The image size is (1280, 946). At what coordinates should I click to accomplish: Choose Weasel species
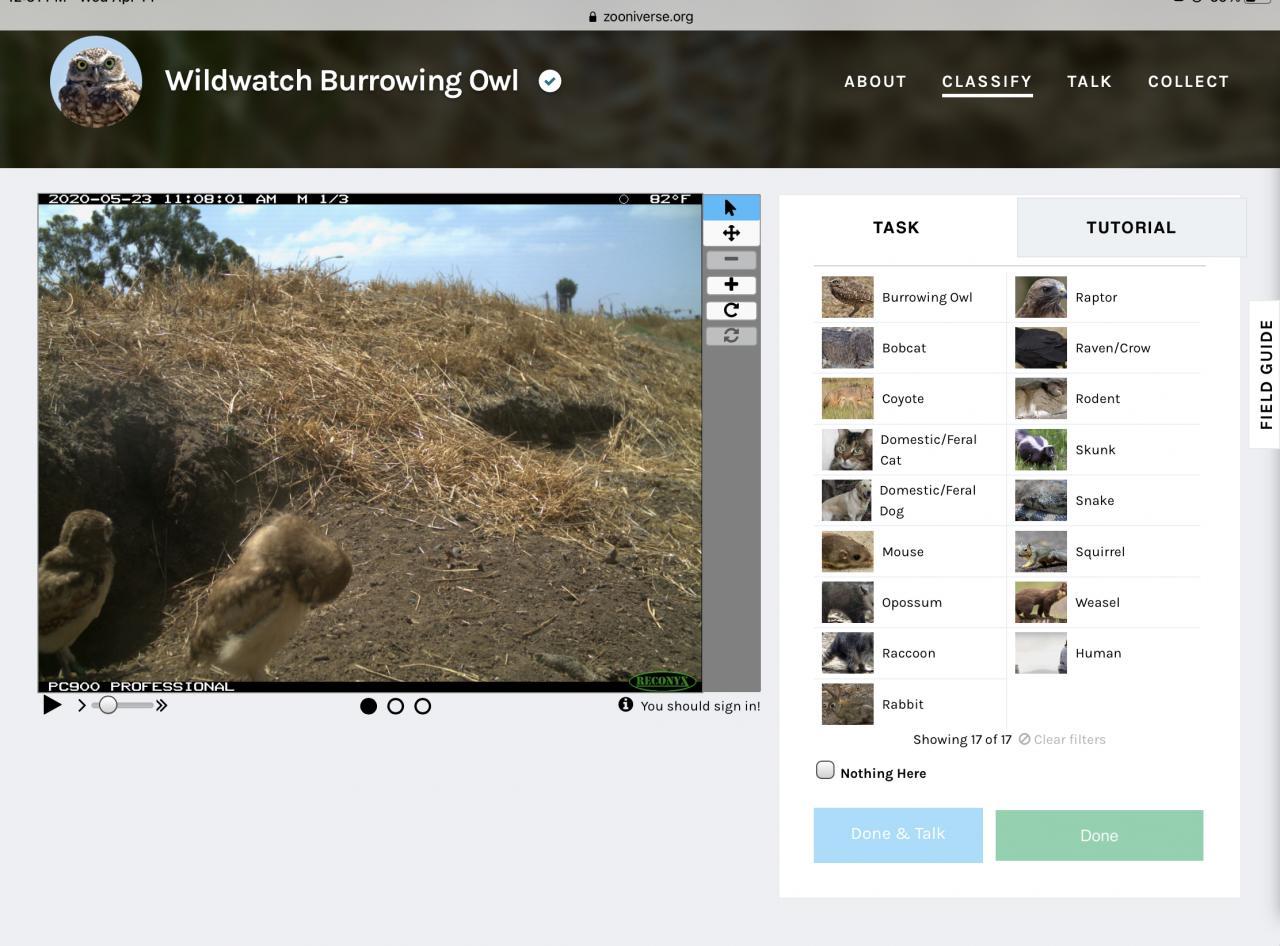click(x=1104, y=603)
